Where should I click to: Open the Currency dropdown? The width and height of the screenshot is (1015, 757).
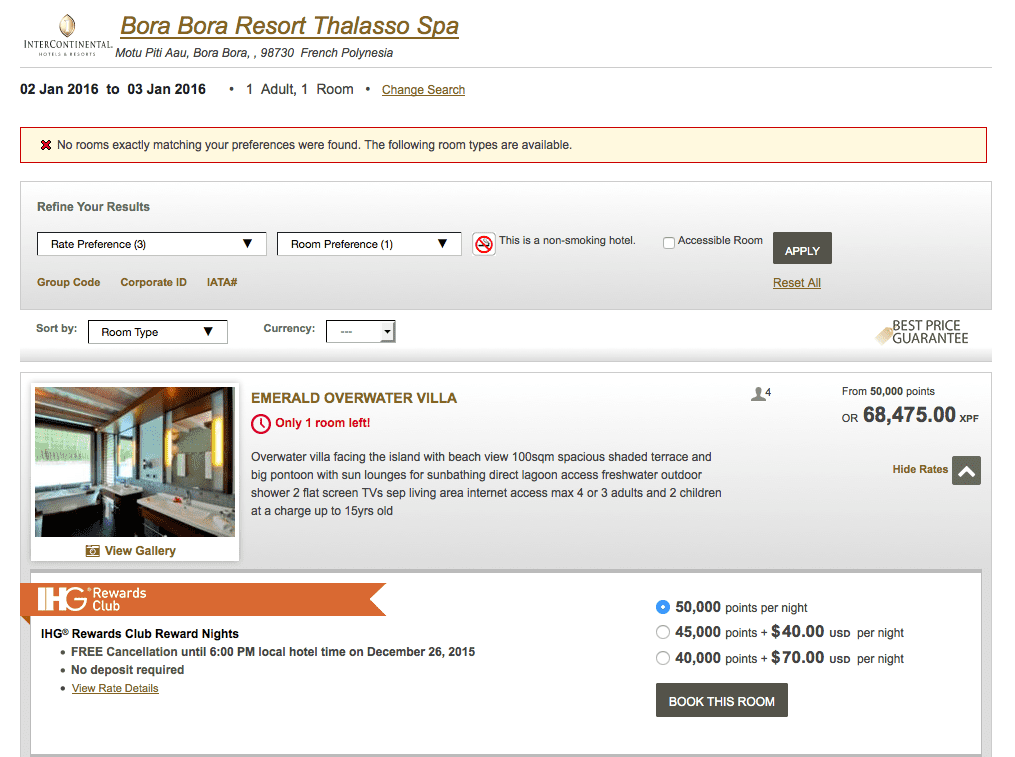(x=361, y=332)
